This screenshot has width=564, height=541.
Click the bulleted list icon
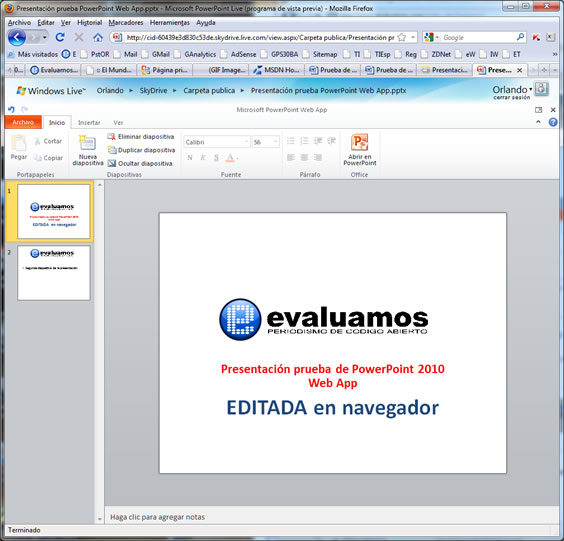click(291, 141)
